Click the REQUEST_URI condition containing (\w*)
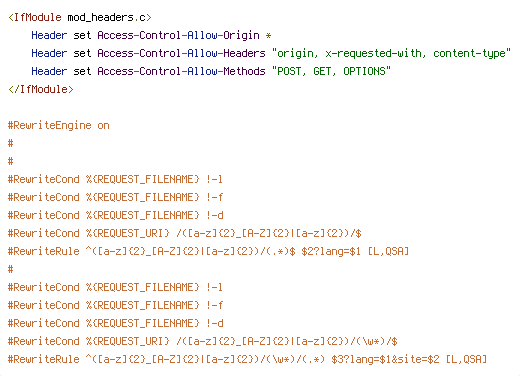This screenshot has height=376, width=520. click(x=203, y=341)
